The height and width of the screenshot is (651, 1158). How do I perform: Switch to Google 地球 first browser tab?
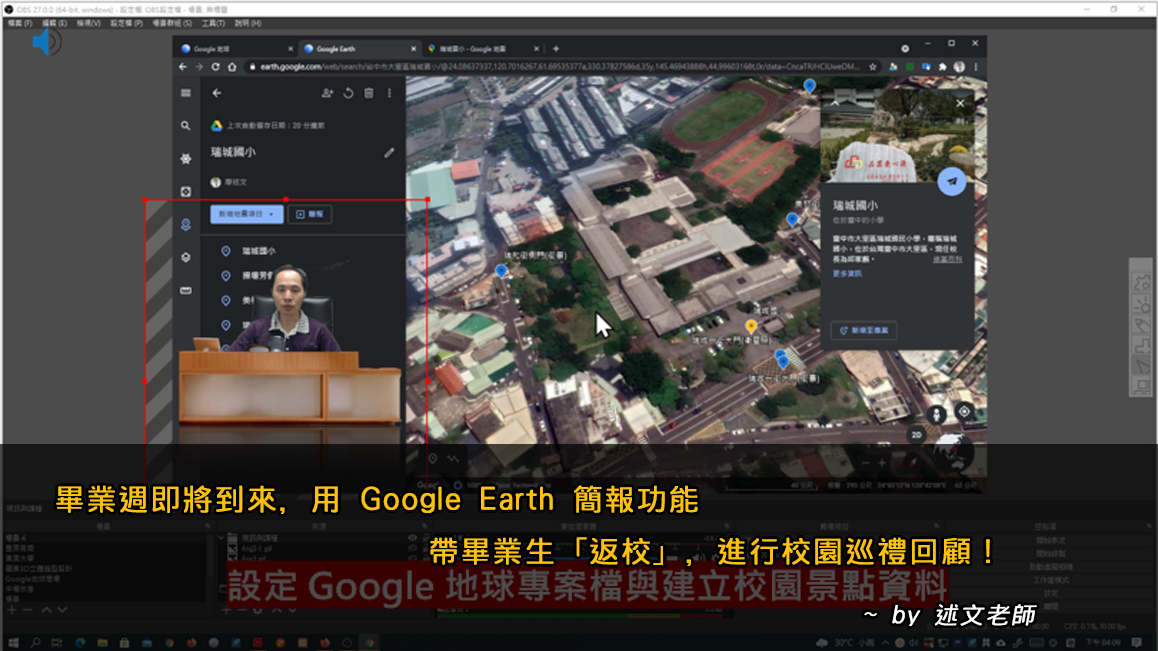tap(235, 49)
